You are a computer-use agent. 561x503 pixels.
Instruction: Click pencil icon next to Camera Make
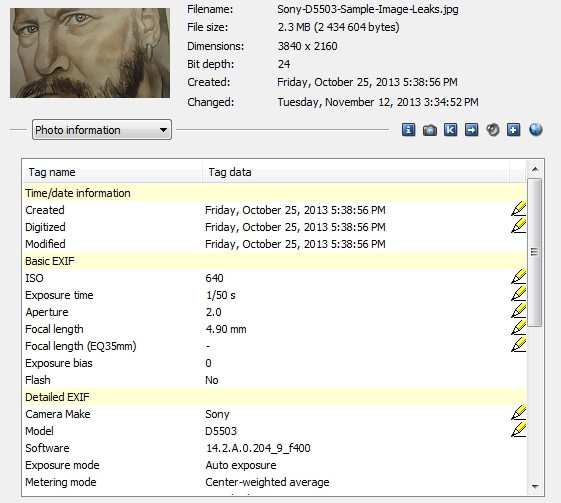tap(518, 413)
